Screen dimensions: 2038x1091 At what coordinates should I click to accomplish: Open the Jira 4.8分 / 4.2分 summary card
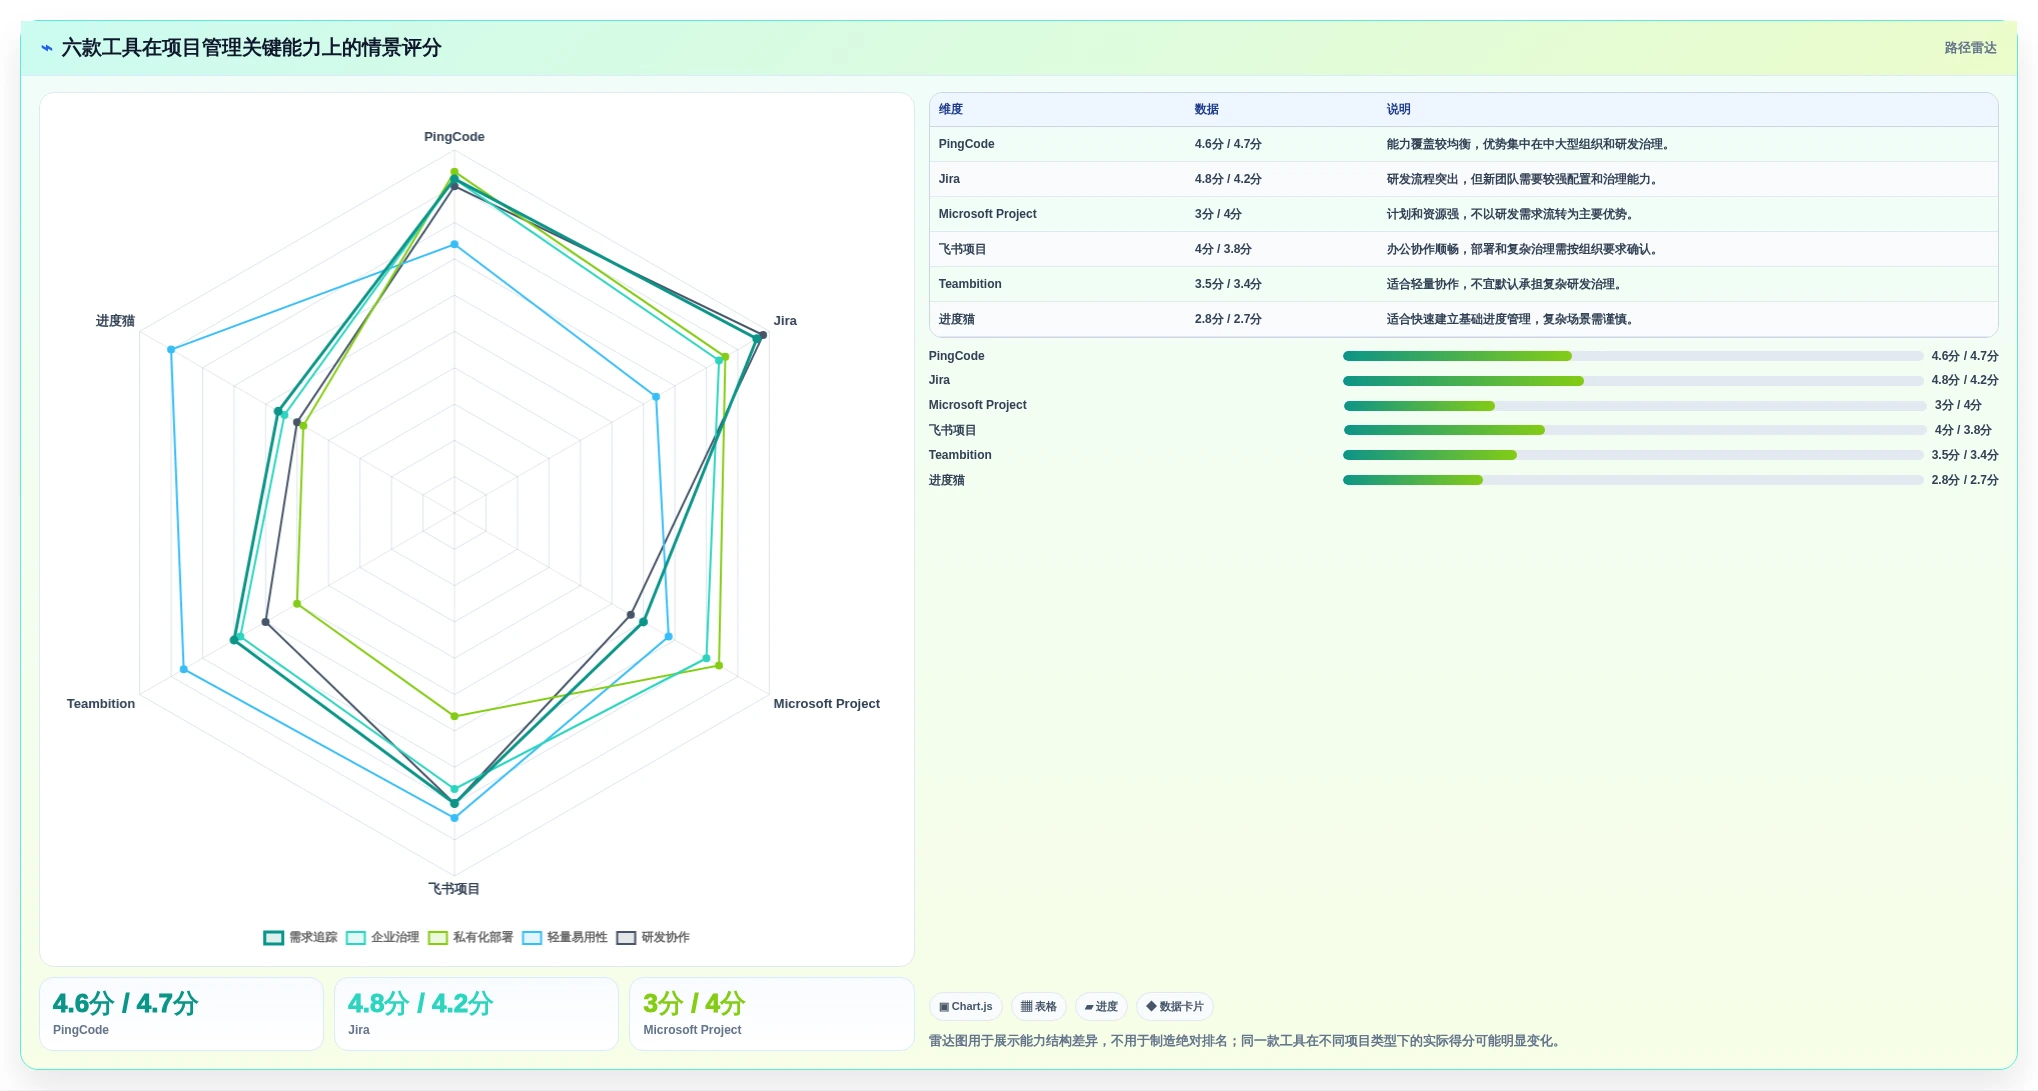[476, 1014]
